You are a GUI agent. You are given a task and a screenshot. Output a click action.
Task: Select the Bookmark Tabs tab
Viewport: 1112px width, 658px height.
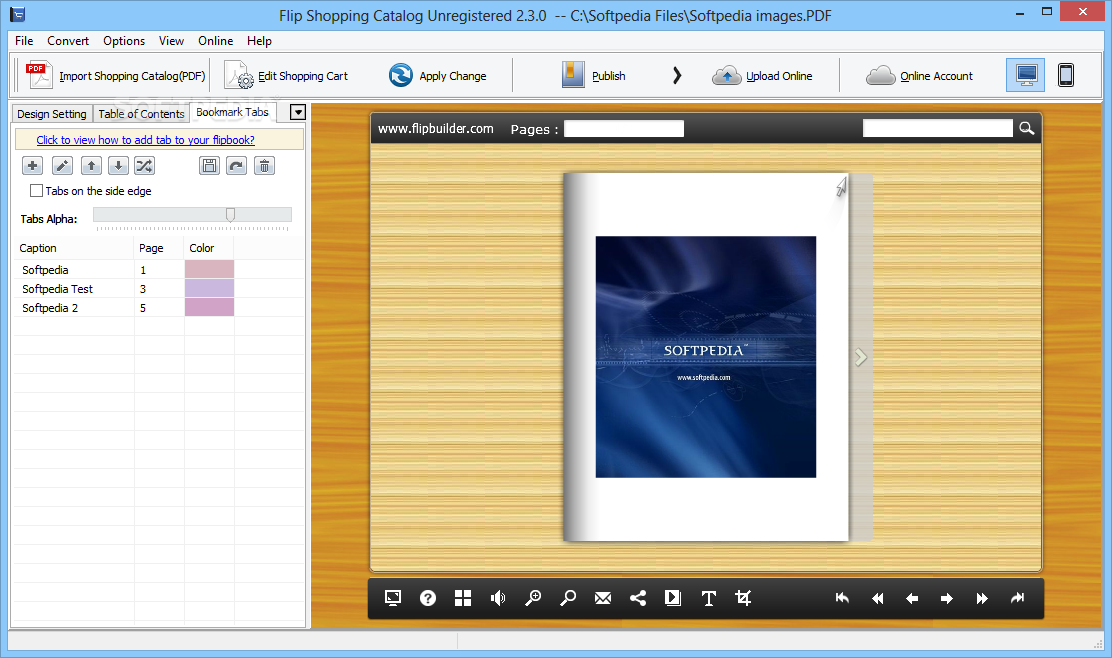233,112
